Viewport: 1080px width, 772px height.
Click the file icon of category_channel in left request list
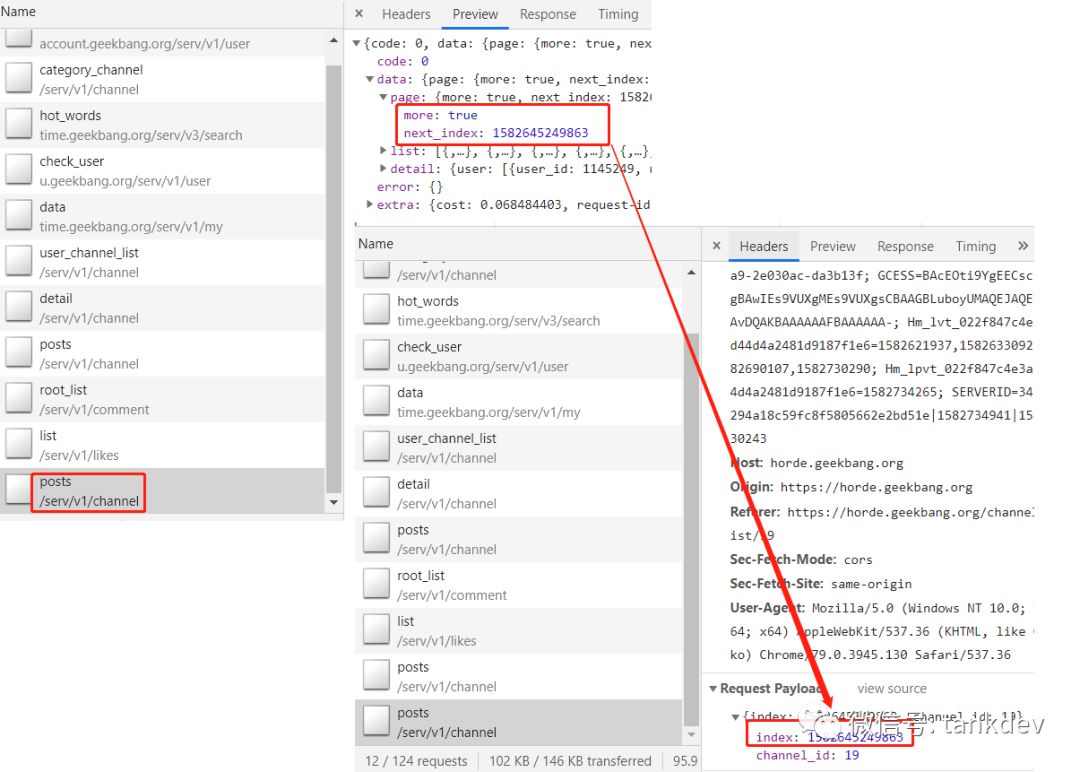pos(19,78)
